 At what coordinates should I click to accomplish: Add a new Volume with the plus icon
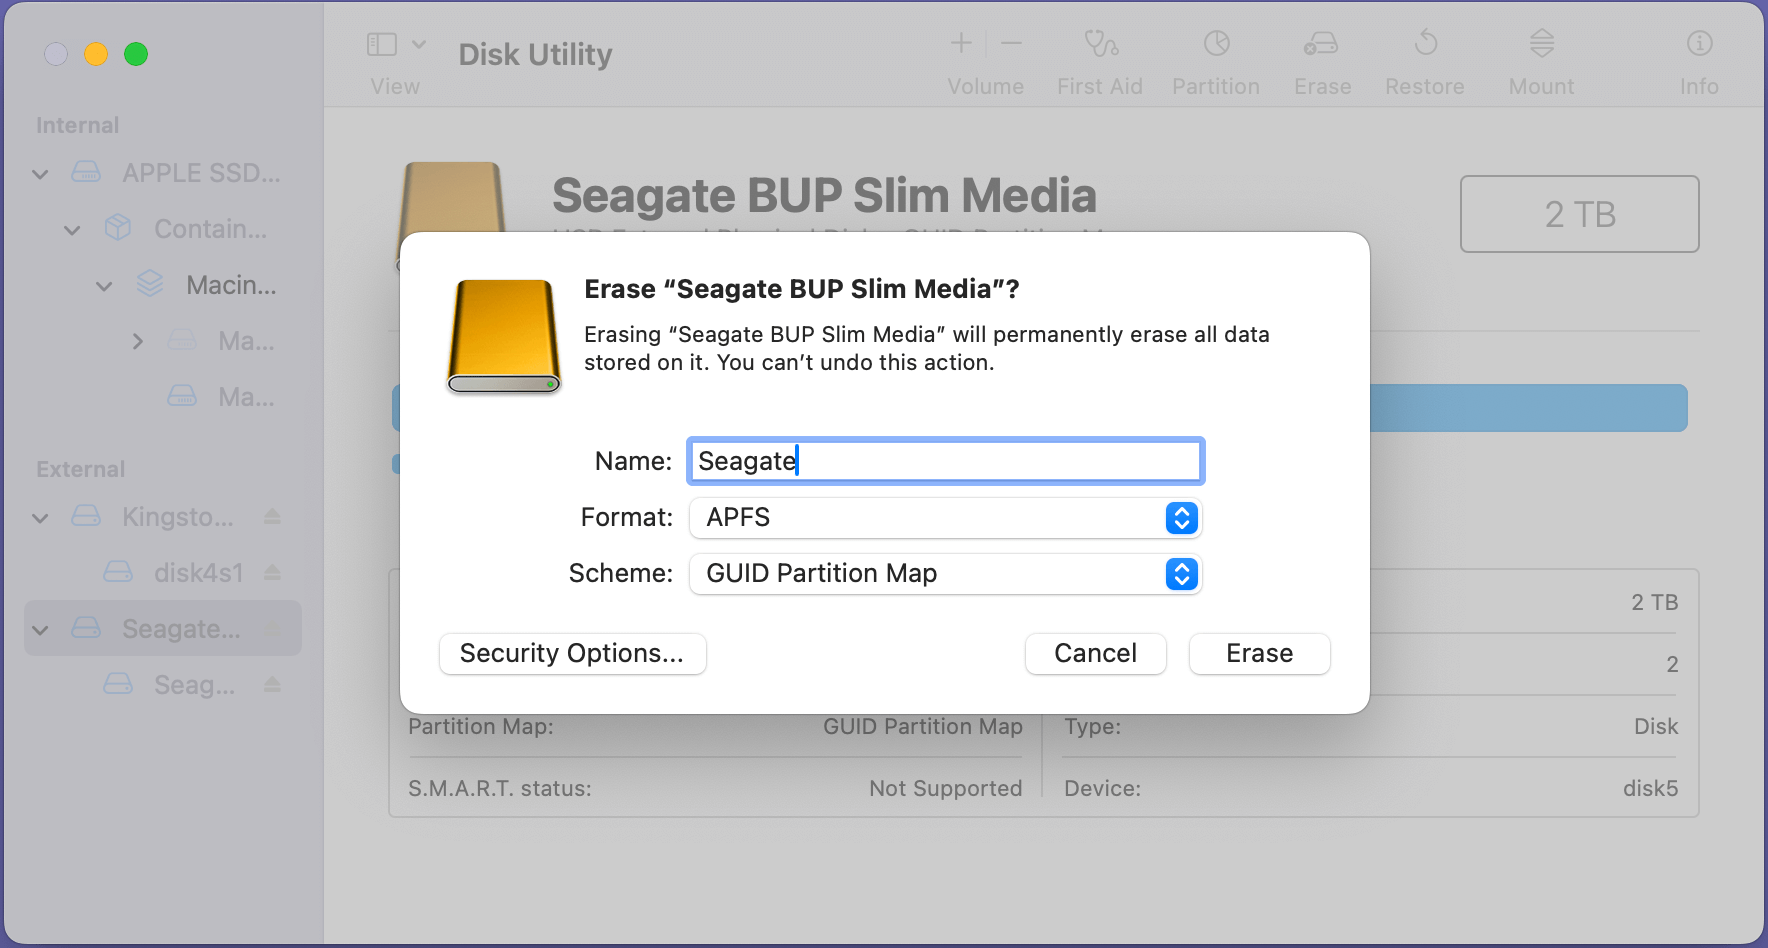(960, 43)
